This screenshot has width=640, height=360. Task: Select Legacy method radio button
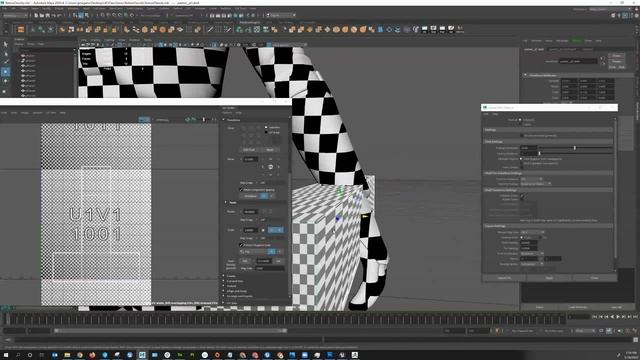[x=520, y=124]
